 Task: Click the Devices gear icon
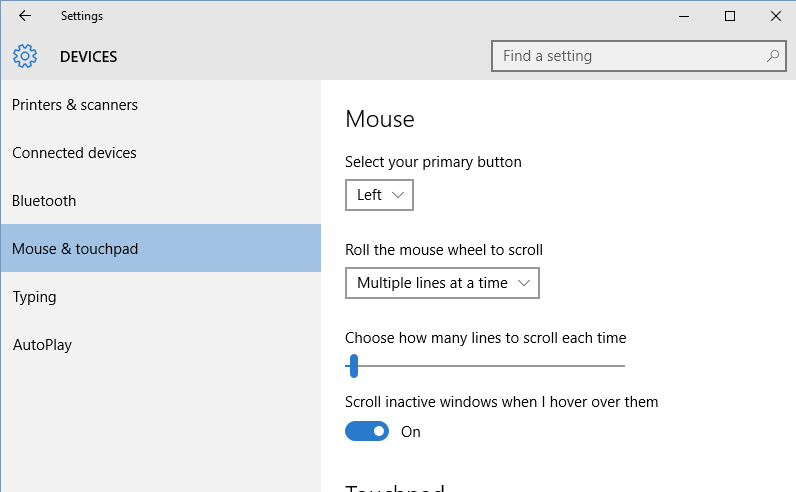pos(25,56)
